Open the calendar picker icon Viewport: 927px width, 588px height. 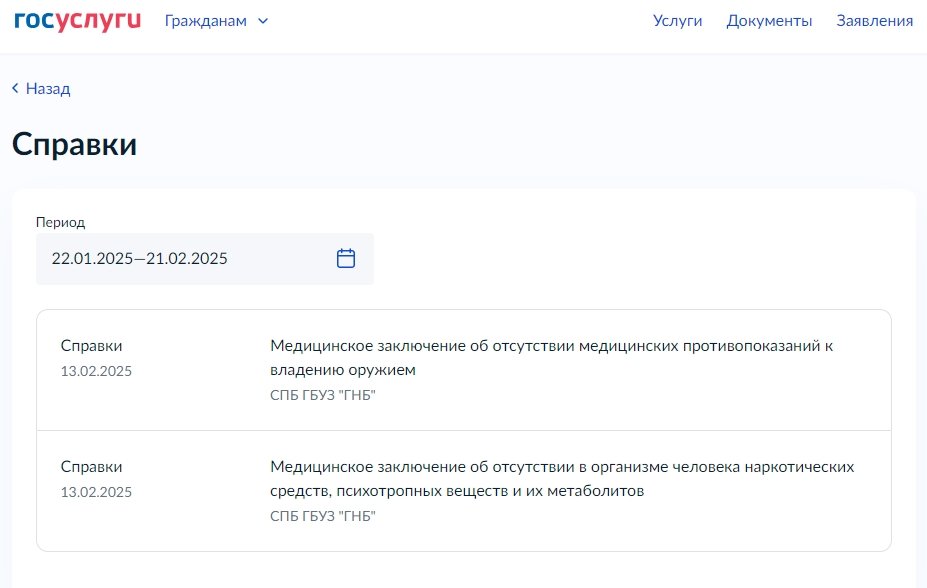point(346,258)
